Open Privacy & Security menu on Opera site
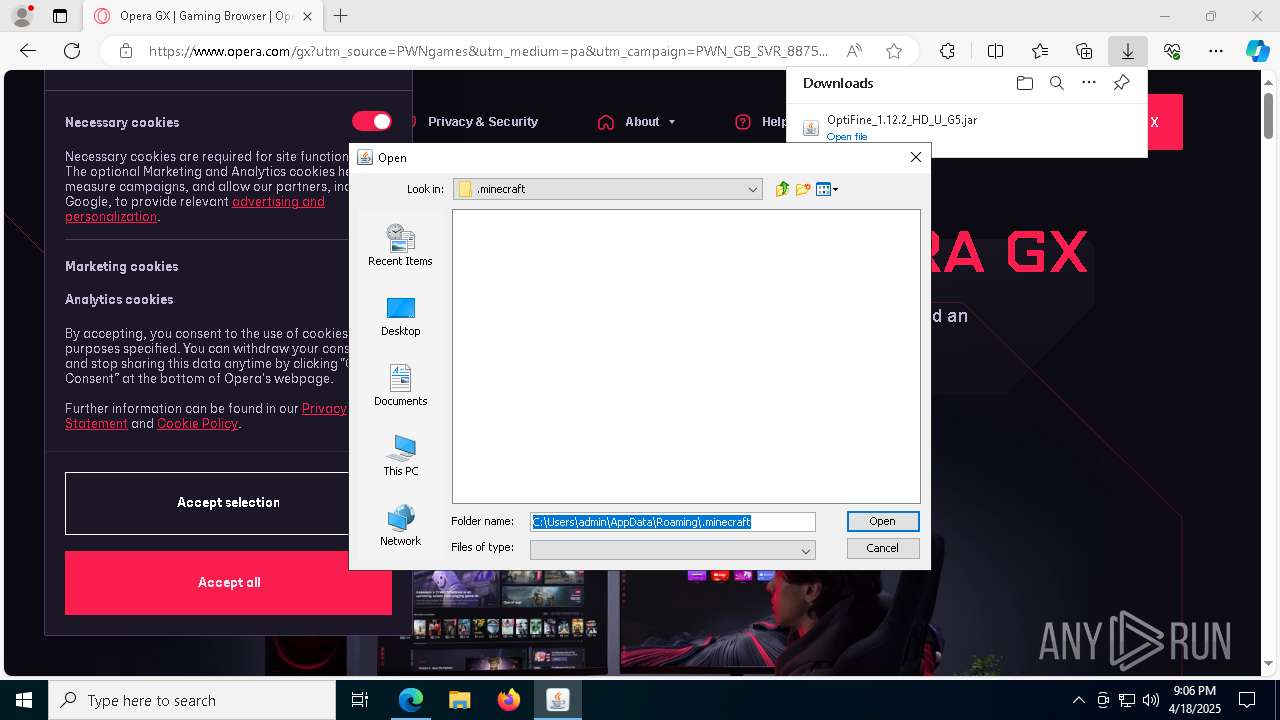 click(x=483, y=122)
